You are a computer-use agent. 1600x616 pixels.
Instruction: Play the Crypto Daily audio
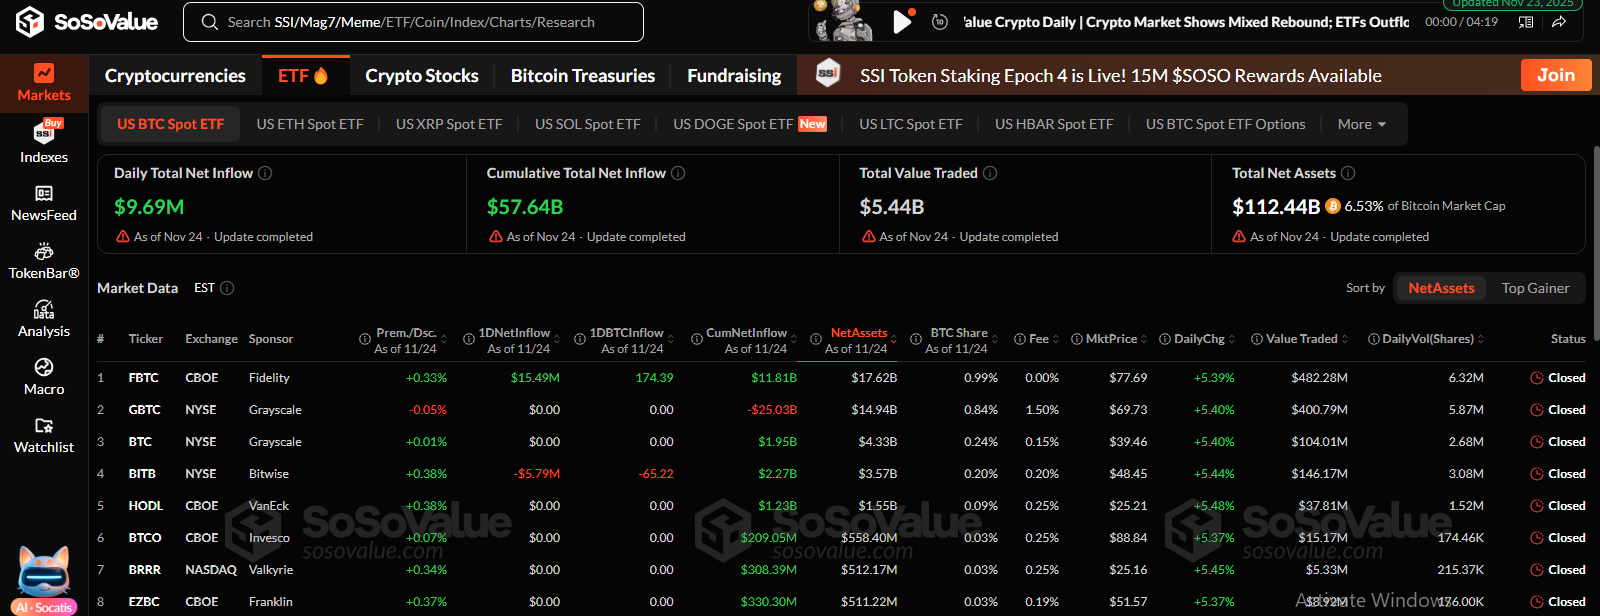(x=902, y=21)
